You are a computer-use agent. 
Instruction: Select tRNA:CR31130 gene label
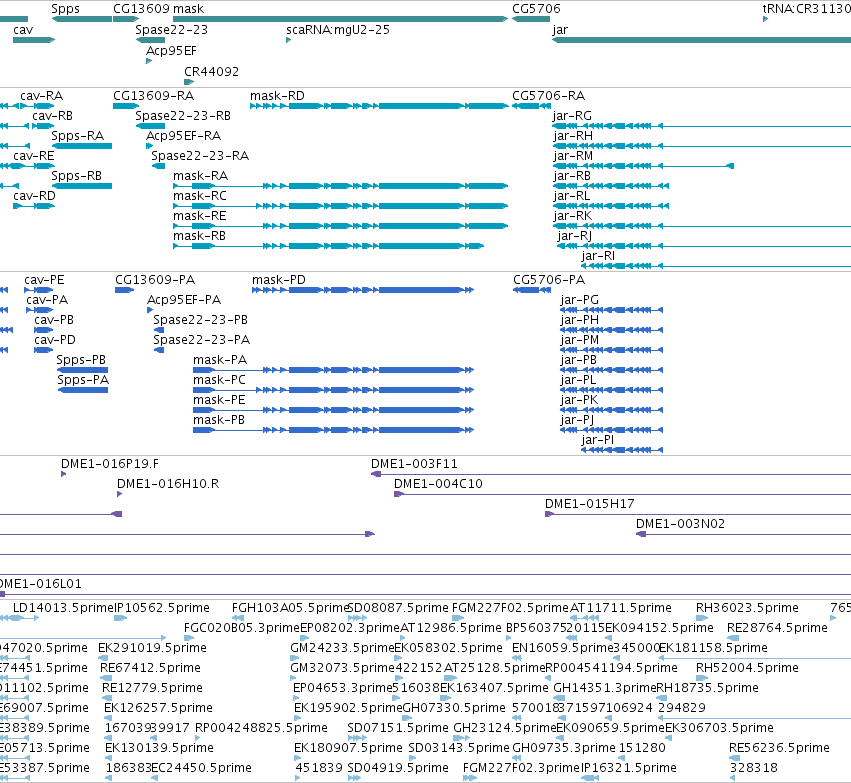[x=806, y=9]
